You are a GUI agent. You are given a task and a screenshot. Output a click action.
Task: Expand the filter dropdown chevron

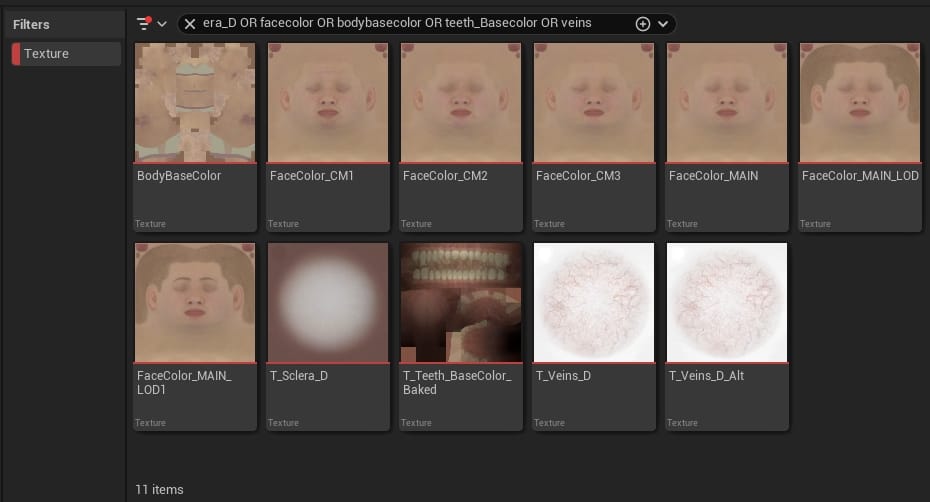coord(162,24)
